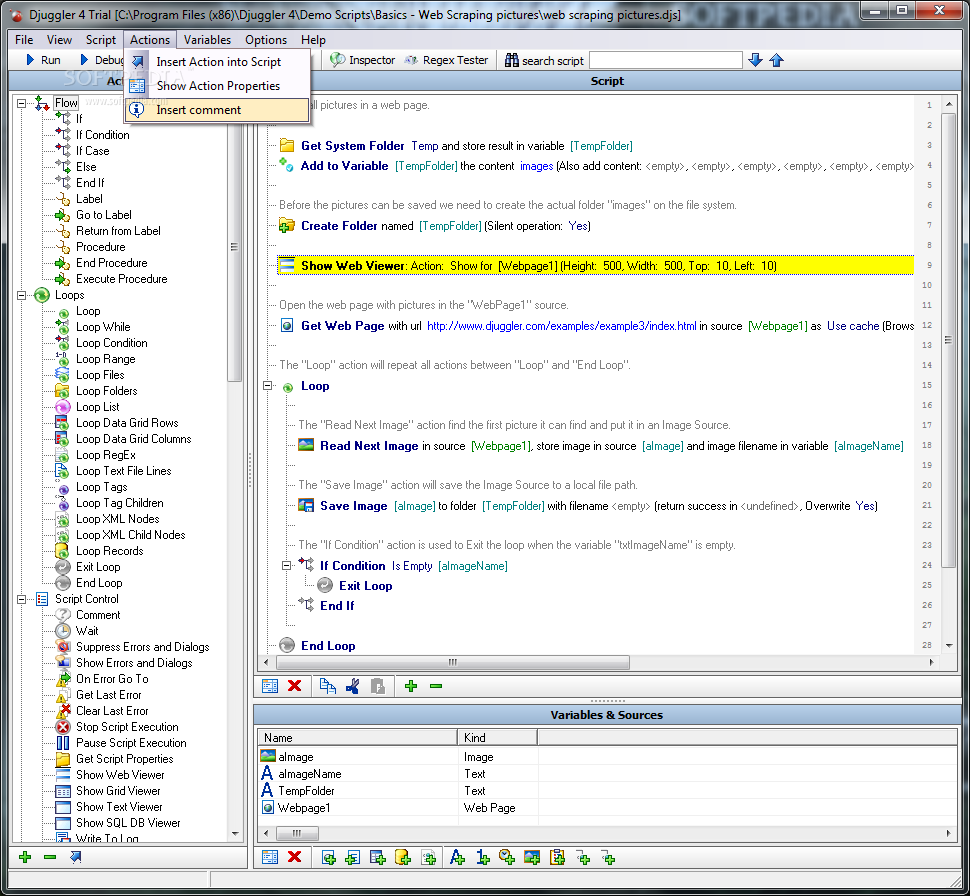The image size is (970, 896).
Task: Add a new image source
Action: (x=531, y=858)
